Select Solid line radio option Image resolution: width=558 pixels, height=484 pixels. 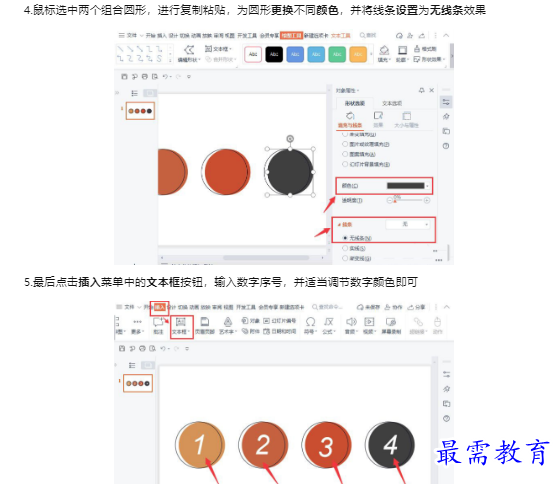point(344,248)
